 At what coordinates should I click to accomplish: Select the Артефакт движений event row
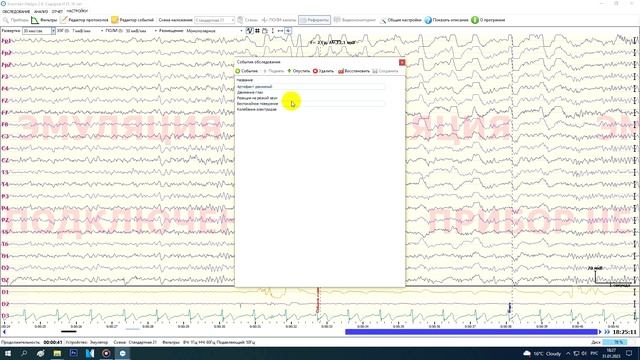coord(310,87)
